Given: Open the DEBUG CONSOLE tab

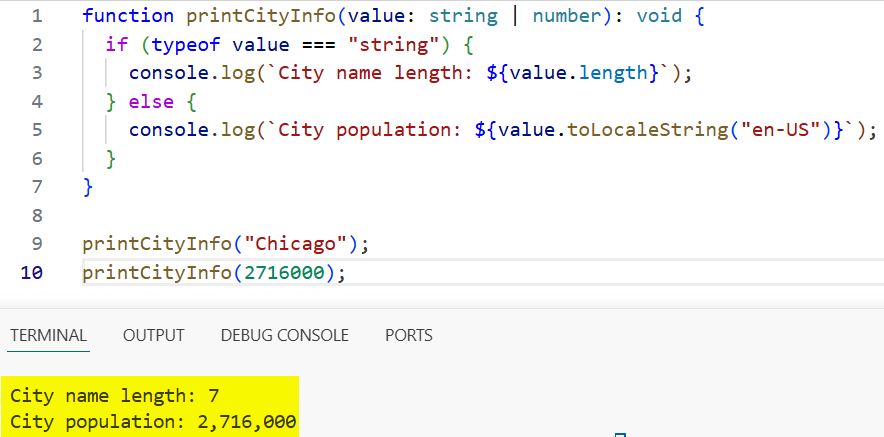Looking at the screenshot, I should click(285, 336).
